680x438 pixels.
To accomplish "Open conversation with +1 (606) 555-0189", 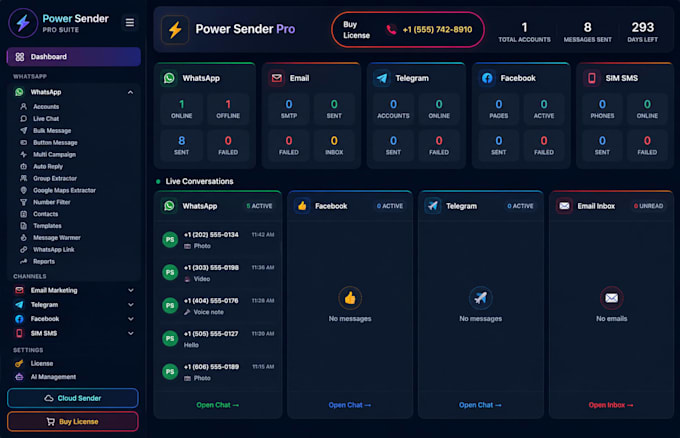I will tap(218, 372).
